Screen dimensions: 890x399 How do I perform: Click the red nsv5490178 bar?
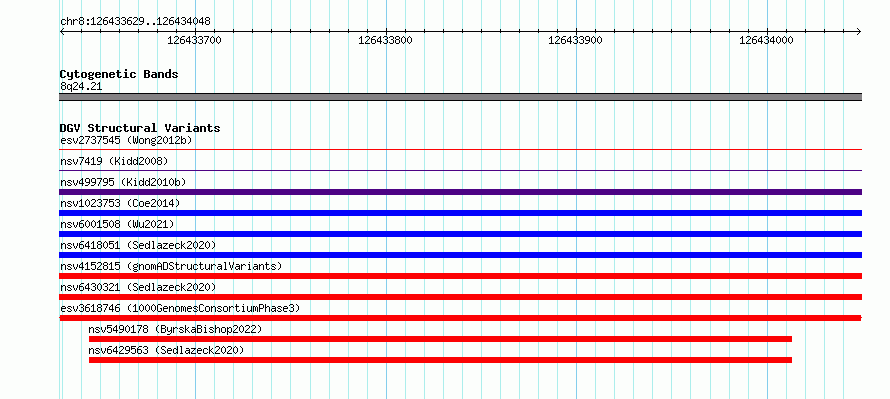tap(440, 339)
